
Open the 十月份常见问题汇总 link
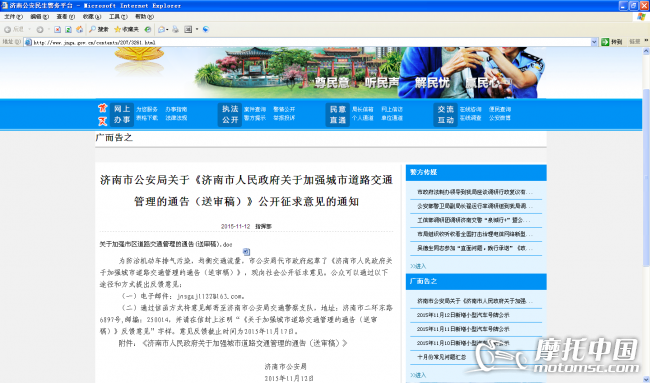[441, 357]
